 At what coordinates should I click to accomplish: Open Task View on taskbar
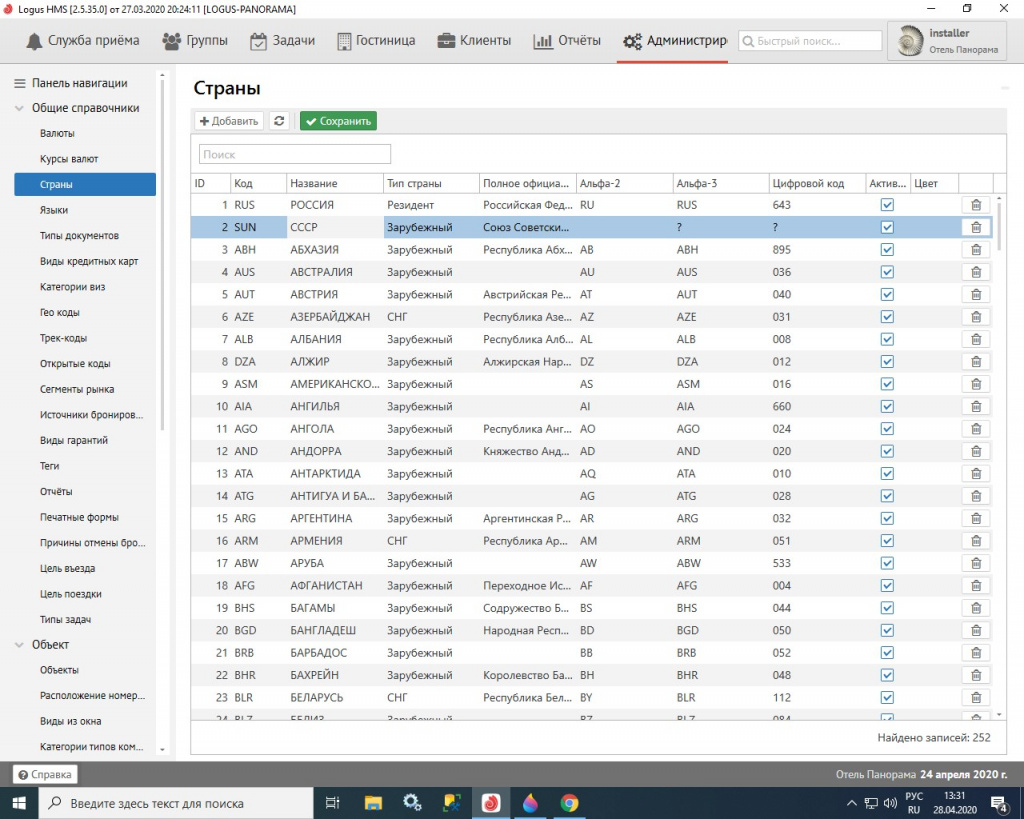[332, 803]
